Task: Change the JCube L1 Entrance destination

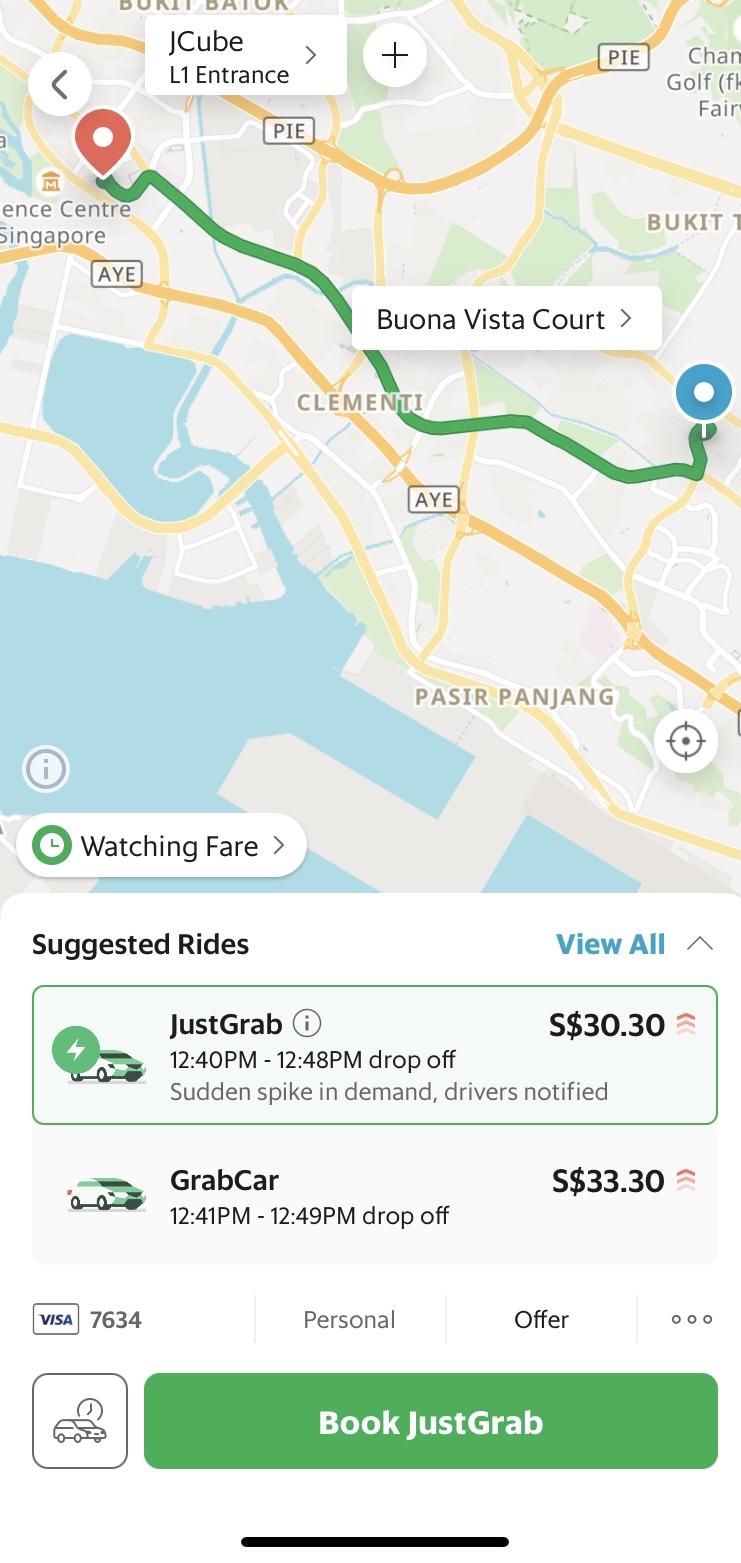Action: click(245, 57)
